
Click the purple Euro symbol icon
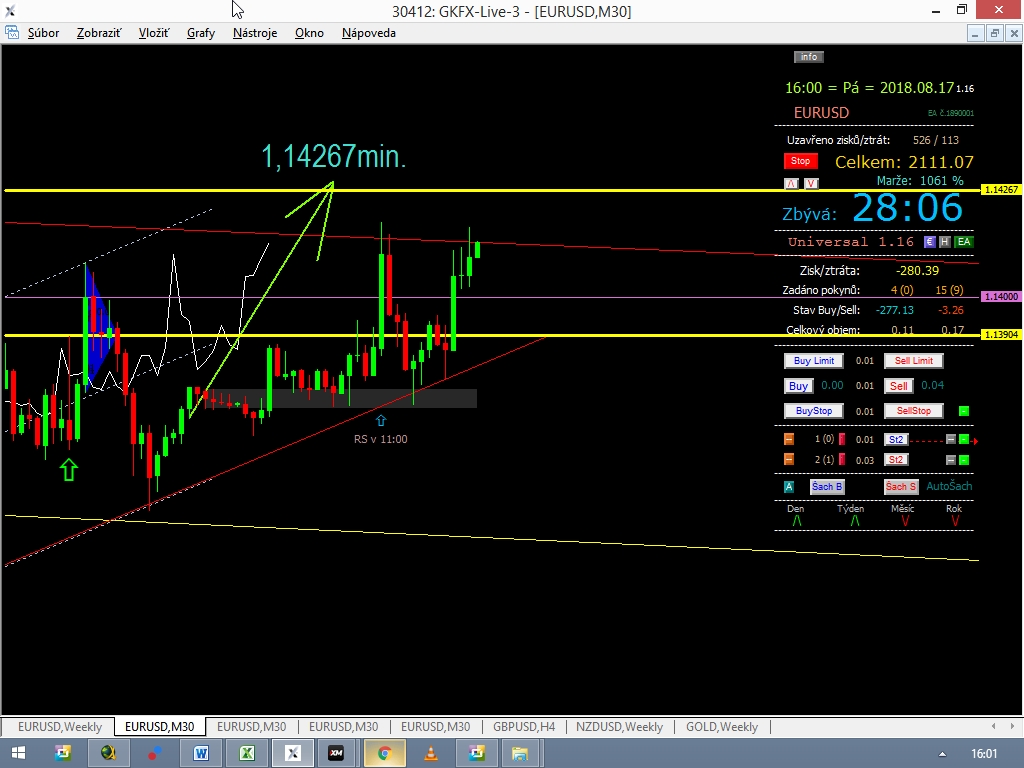929,242
